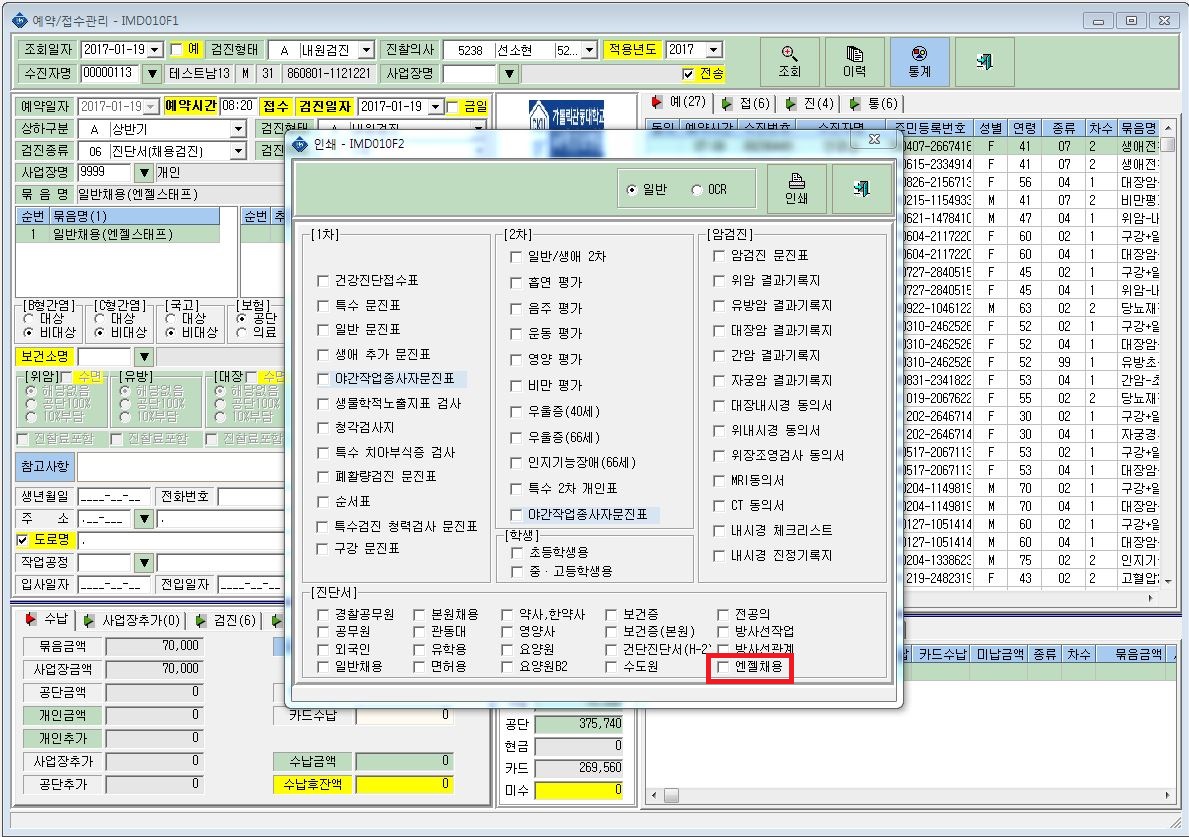Click the 참고사항 button
Screen dimensions: 1189x837
point(45,466)
